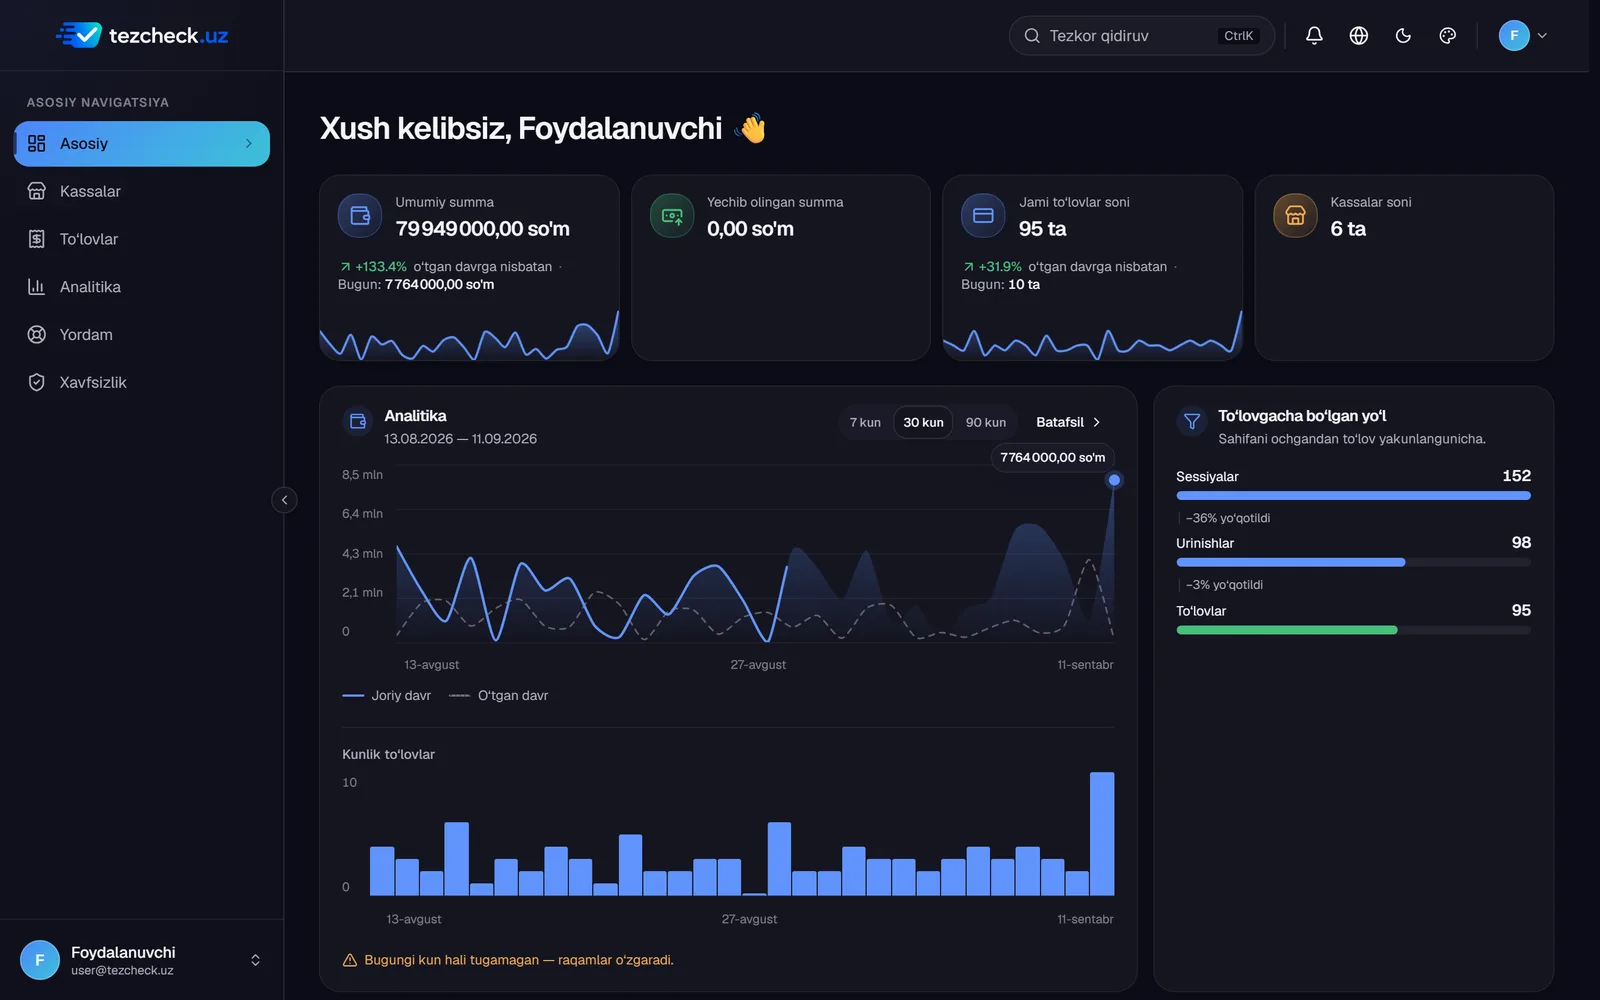Open Xavfsizlik in the sidebar
Viewport: 1600px width, 1000px height.
pos(142,382)
